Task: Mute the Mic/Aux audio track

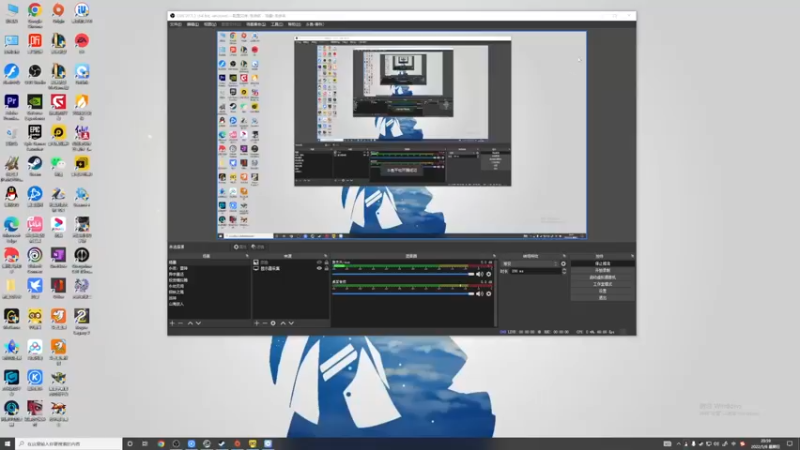Action: point(480,274)
